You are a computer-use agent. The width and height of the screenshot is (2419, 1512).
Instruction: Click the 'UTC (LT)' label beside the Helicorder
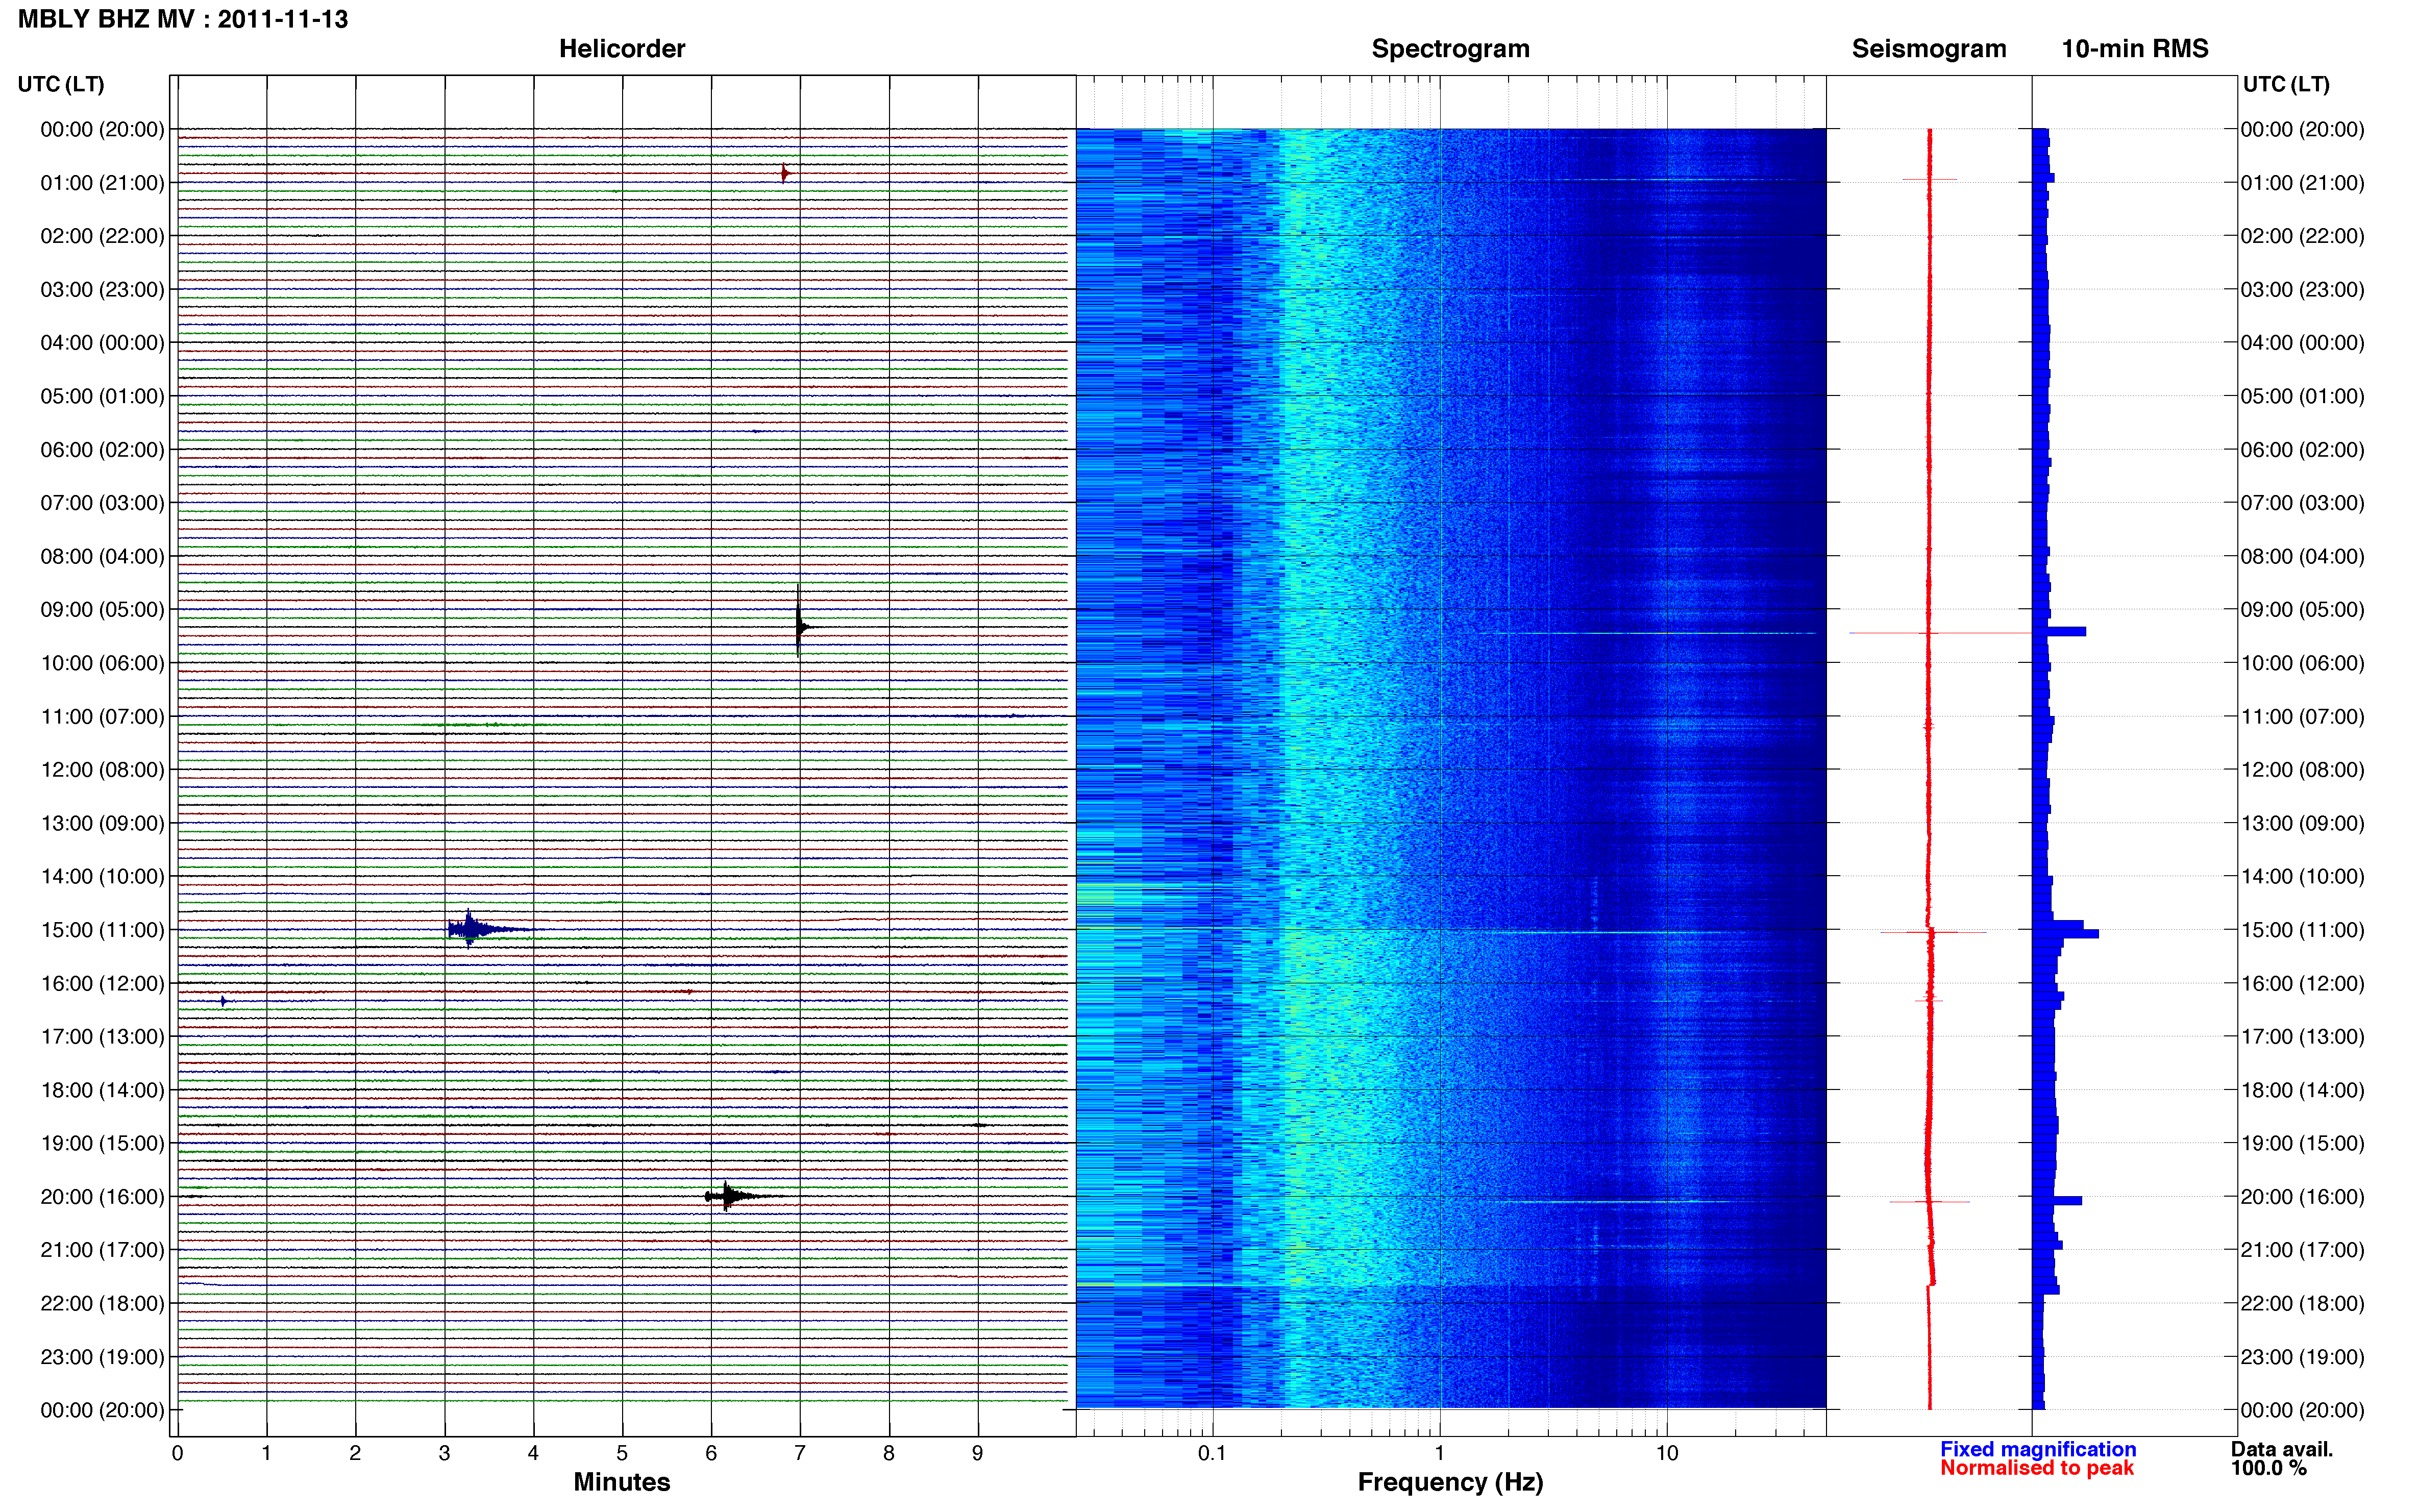[x=61, y=84]
